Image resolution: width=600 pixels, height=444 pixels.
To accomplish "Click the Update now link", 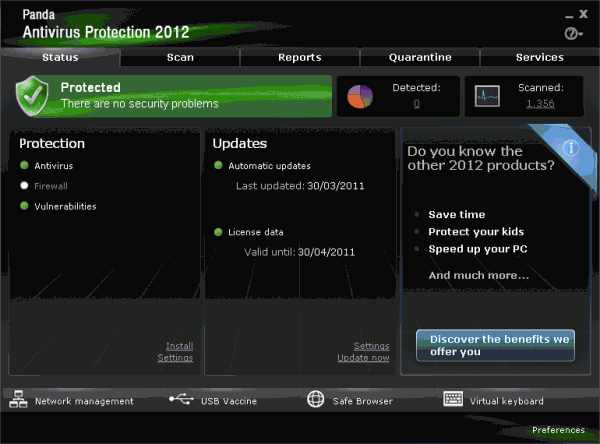I will click(363, 358).
